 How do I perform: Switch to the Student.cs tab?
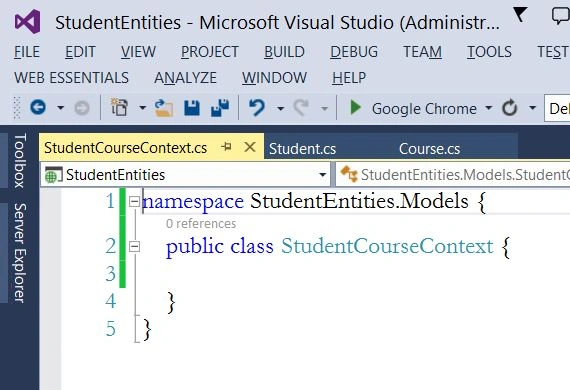[x=302, y=149]
